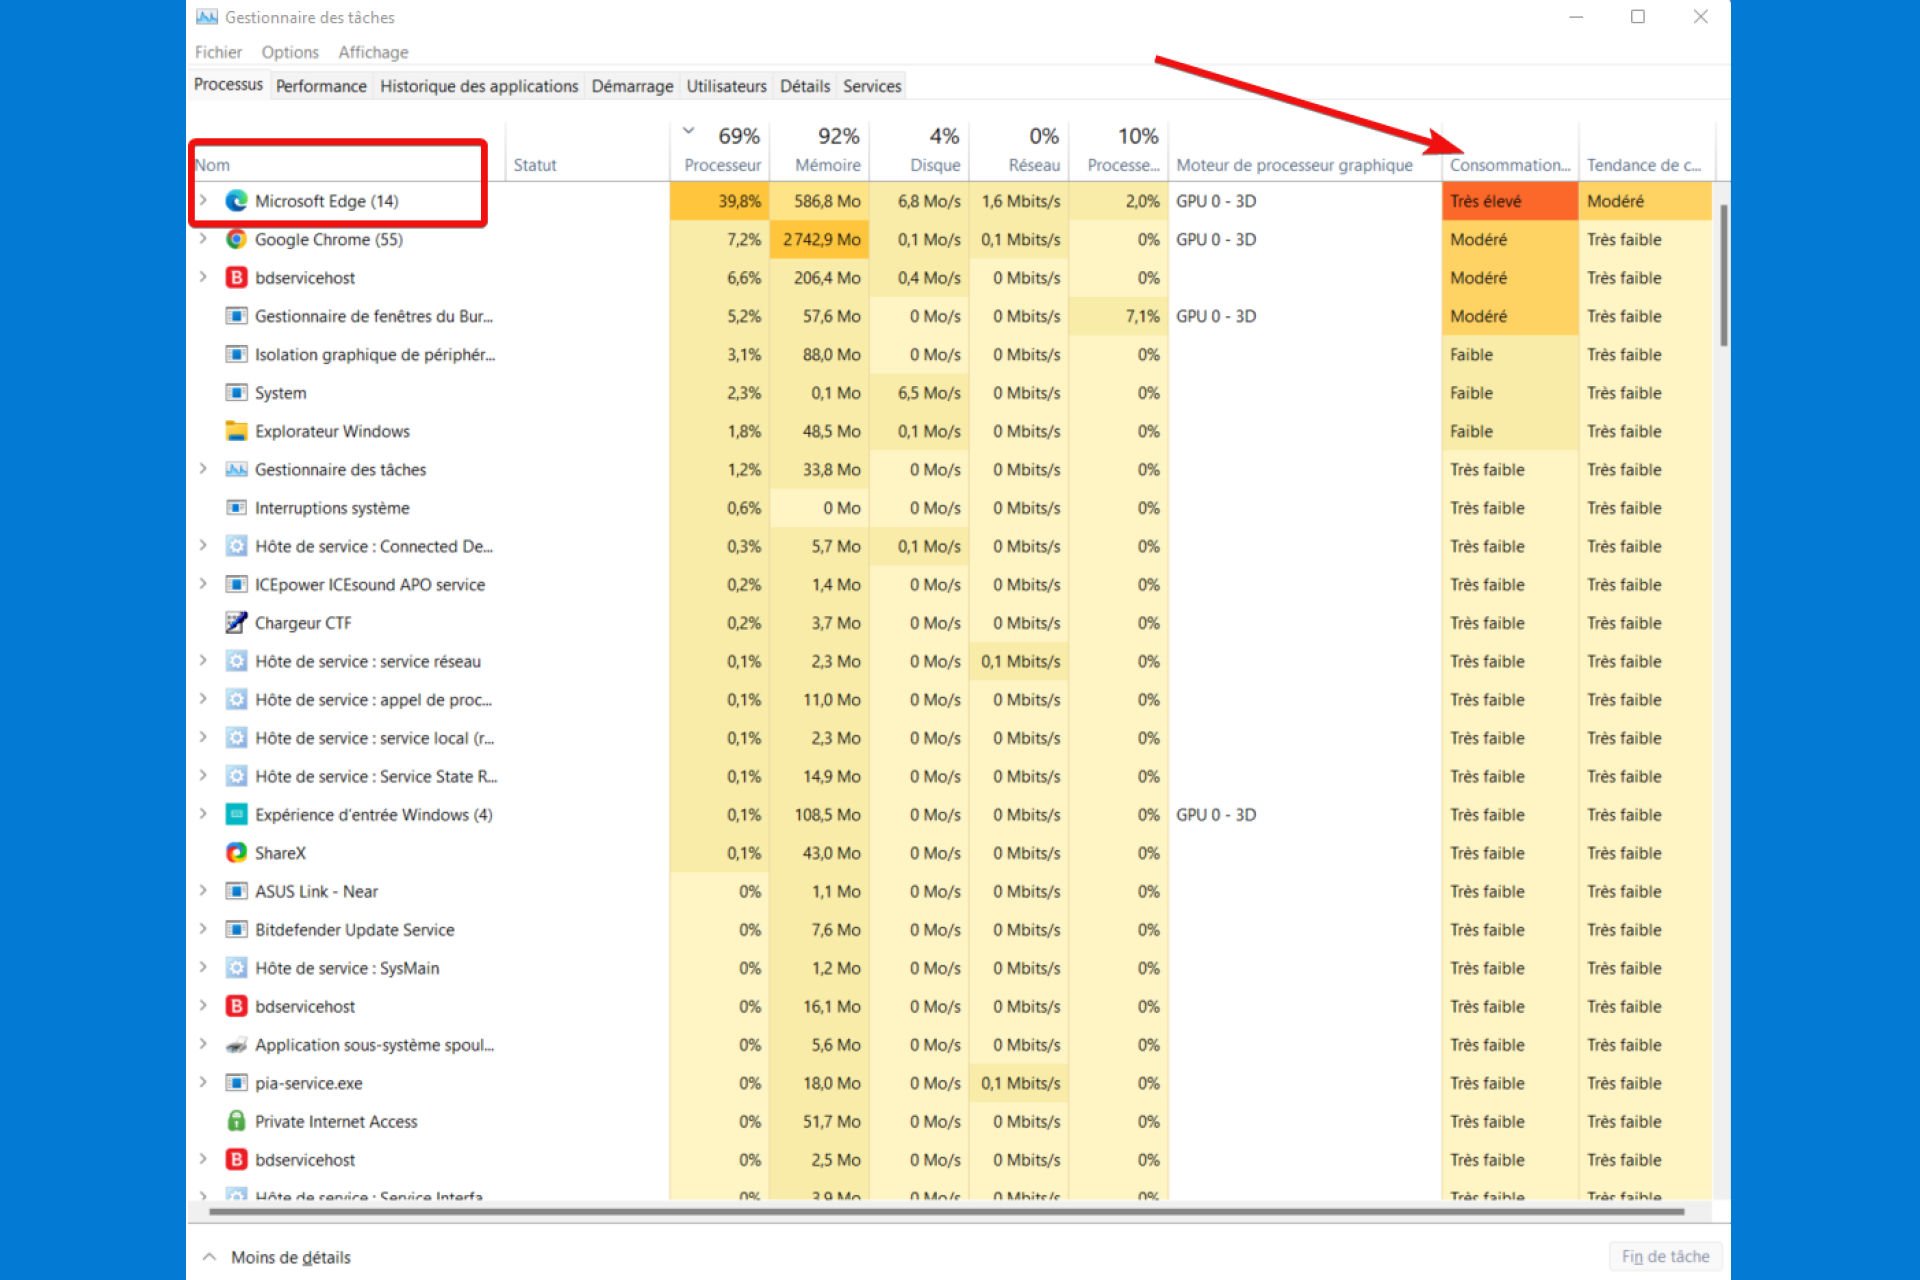The height and width of the screenshot is (1280, 1920).
Task: Click the System process icon
Action: coord(236,393)
